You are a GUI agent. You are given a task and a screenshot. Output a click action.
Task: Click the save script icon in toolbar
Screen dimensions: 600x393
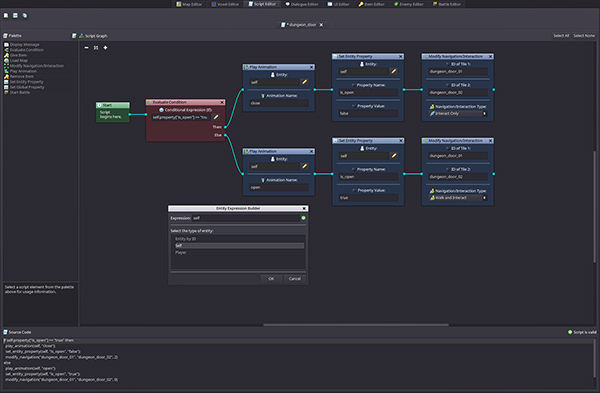pyautogui.click(x=15, y=15)
